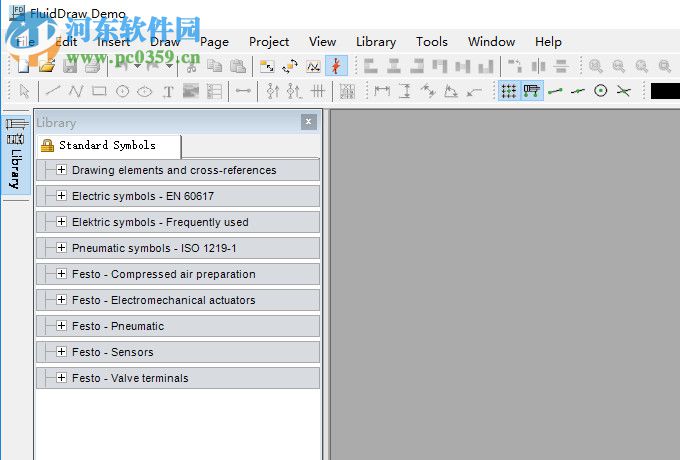The image size is (680, 460).
Task: Click the Cut scissors icon
Action: 191,66
